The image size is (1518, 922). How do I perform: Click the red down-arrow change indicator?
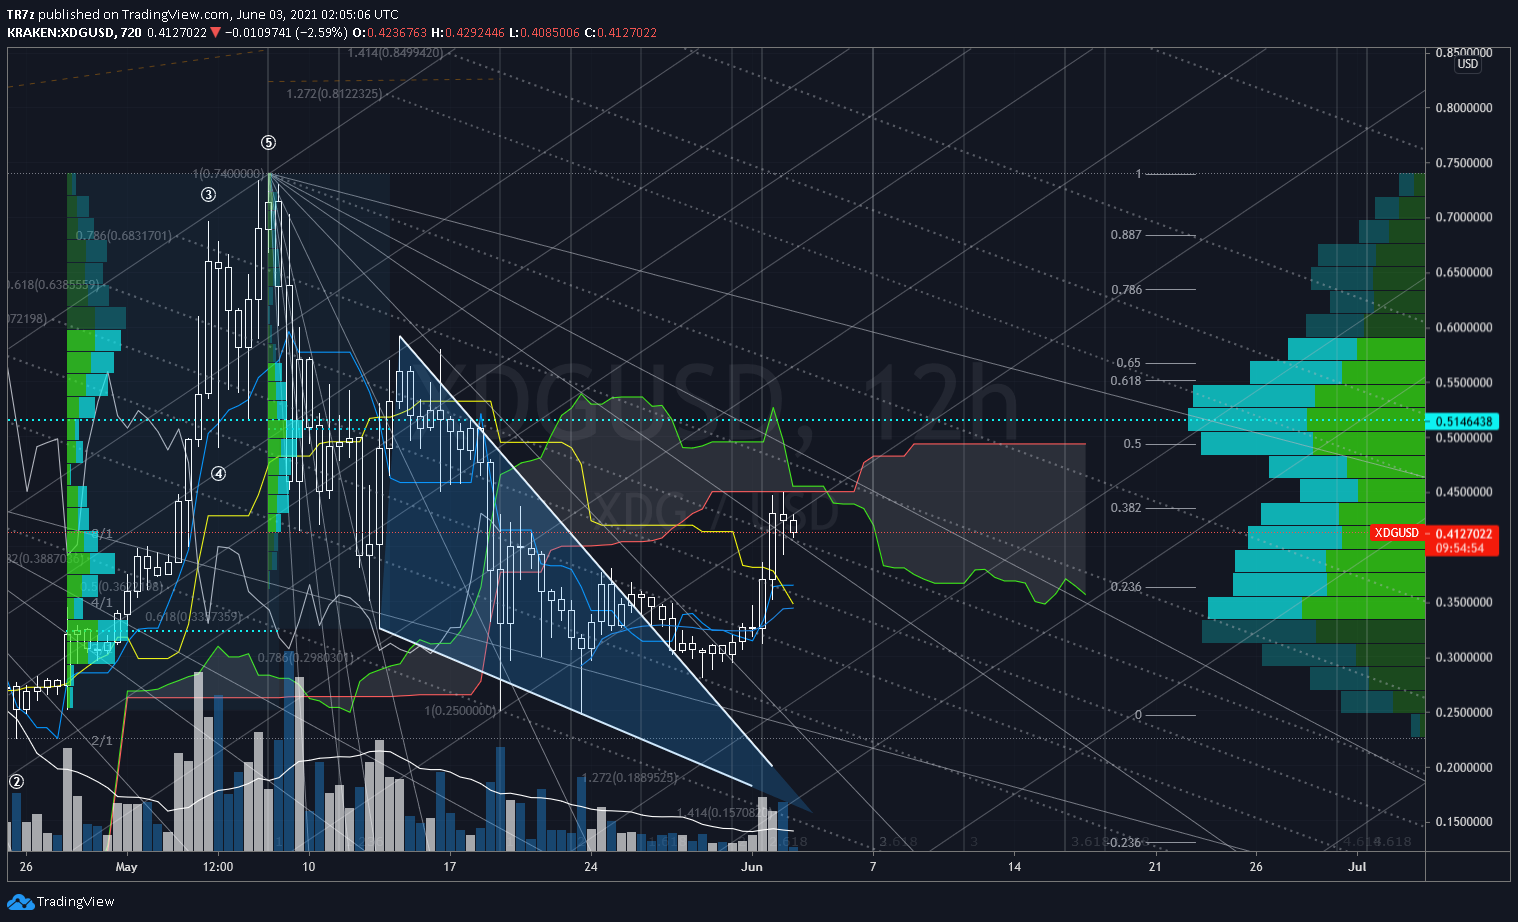tap(215, 33)
